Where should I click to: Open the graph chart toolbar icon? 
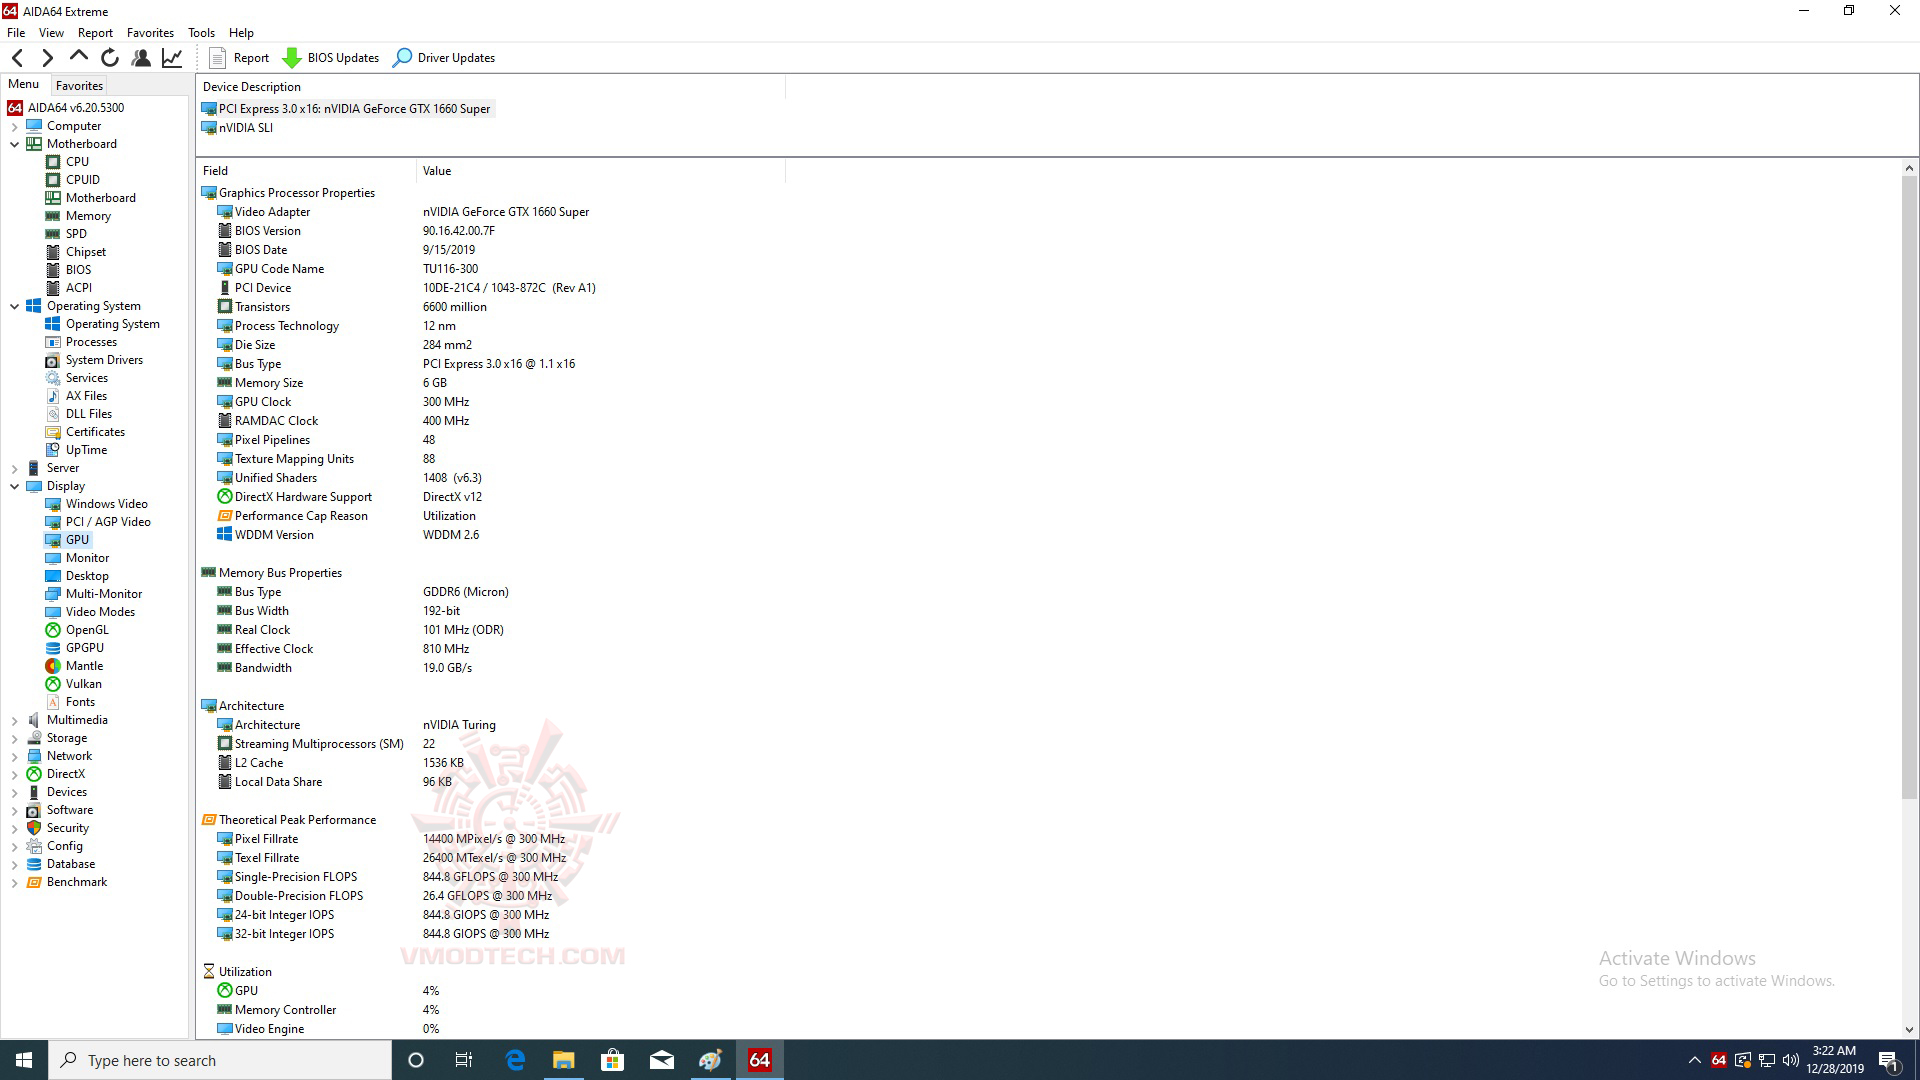point(172,58)
